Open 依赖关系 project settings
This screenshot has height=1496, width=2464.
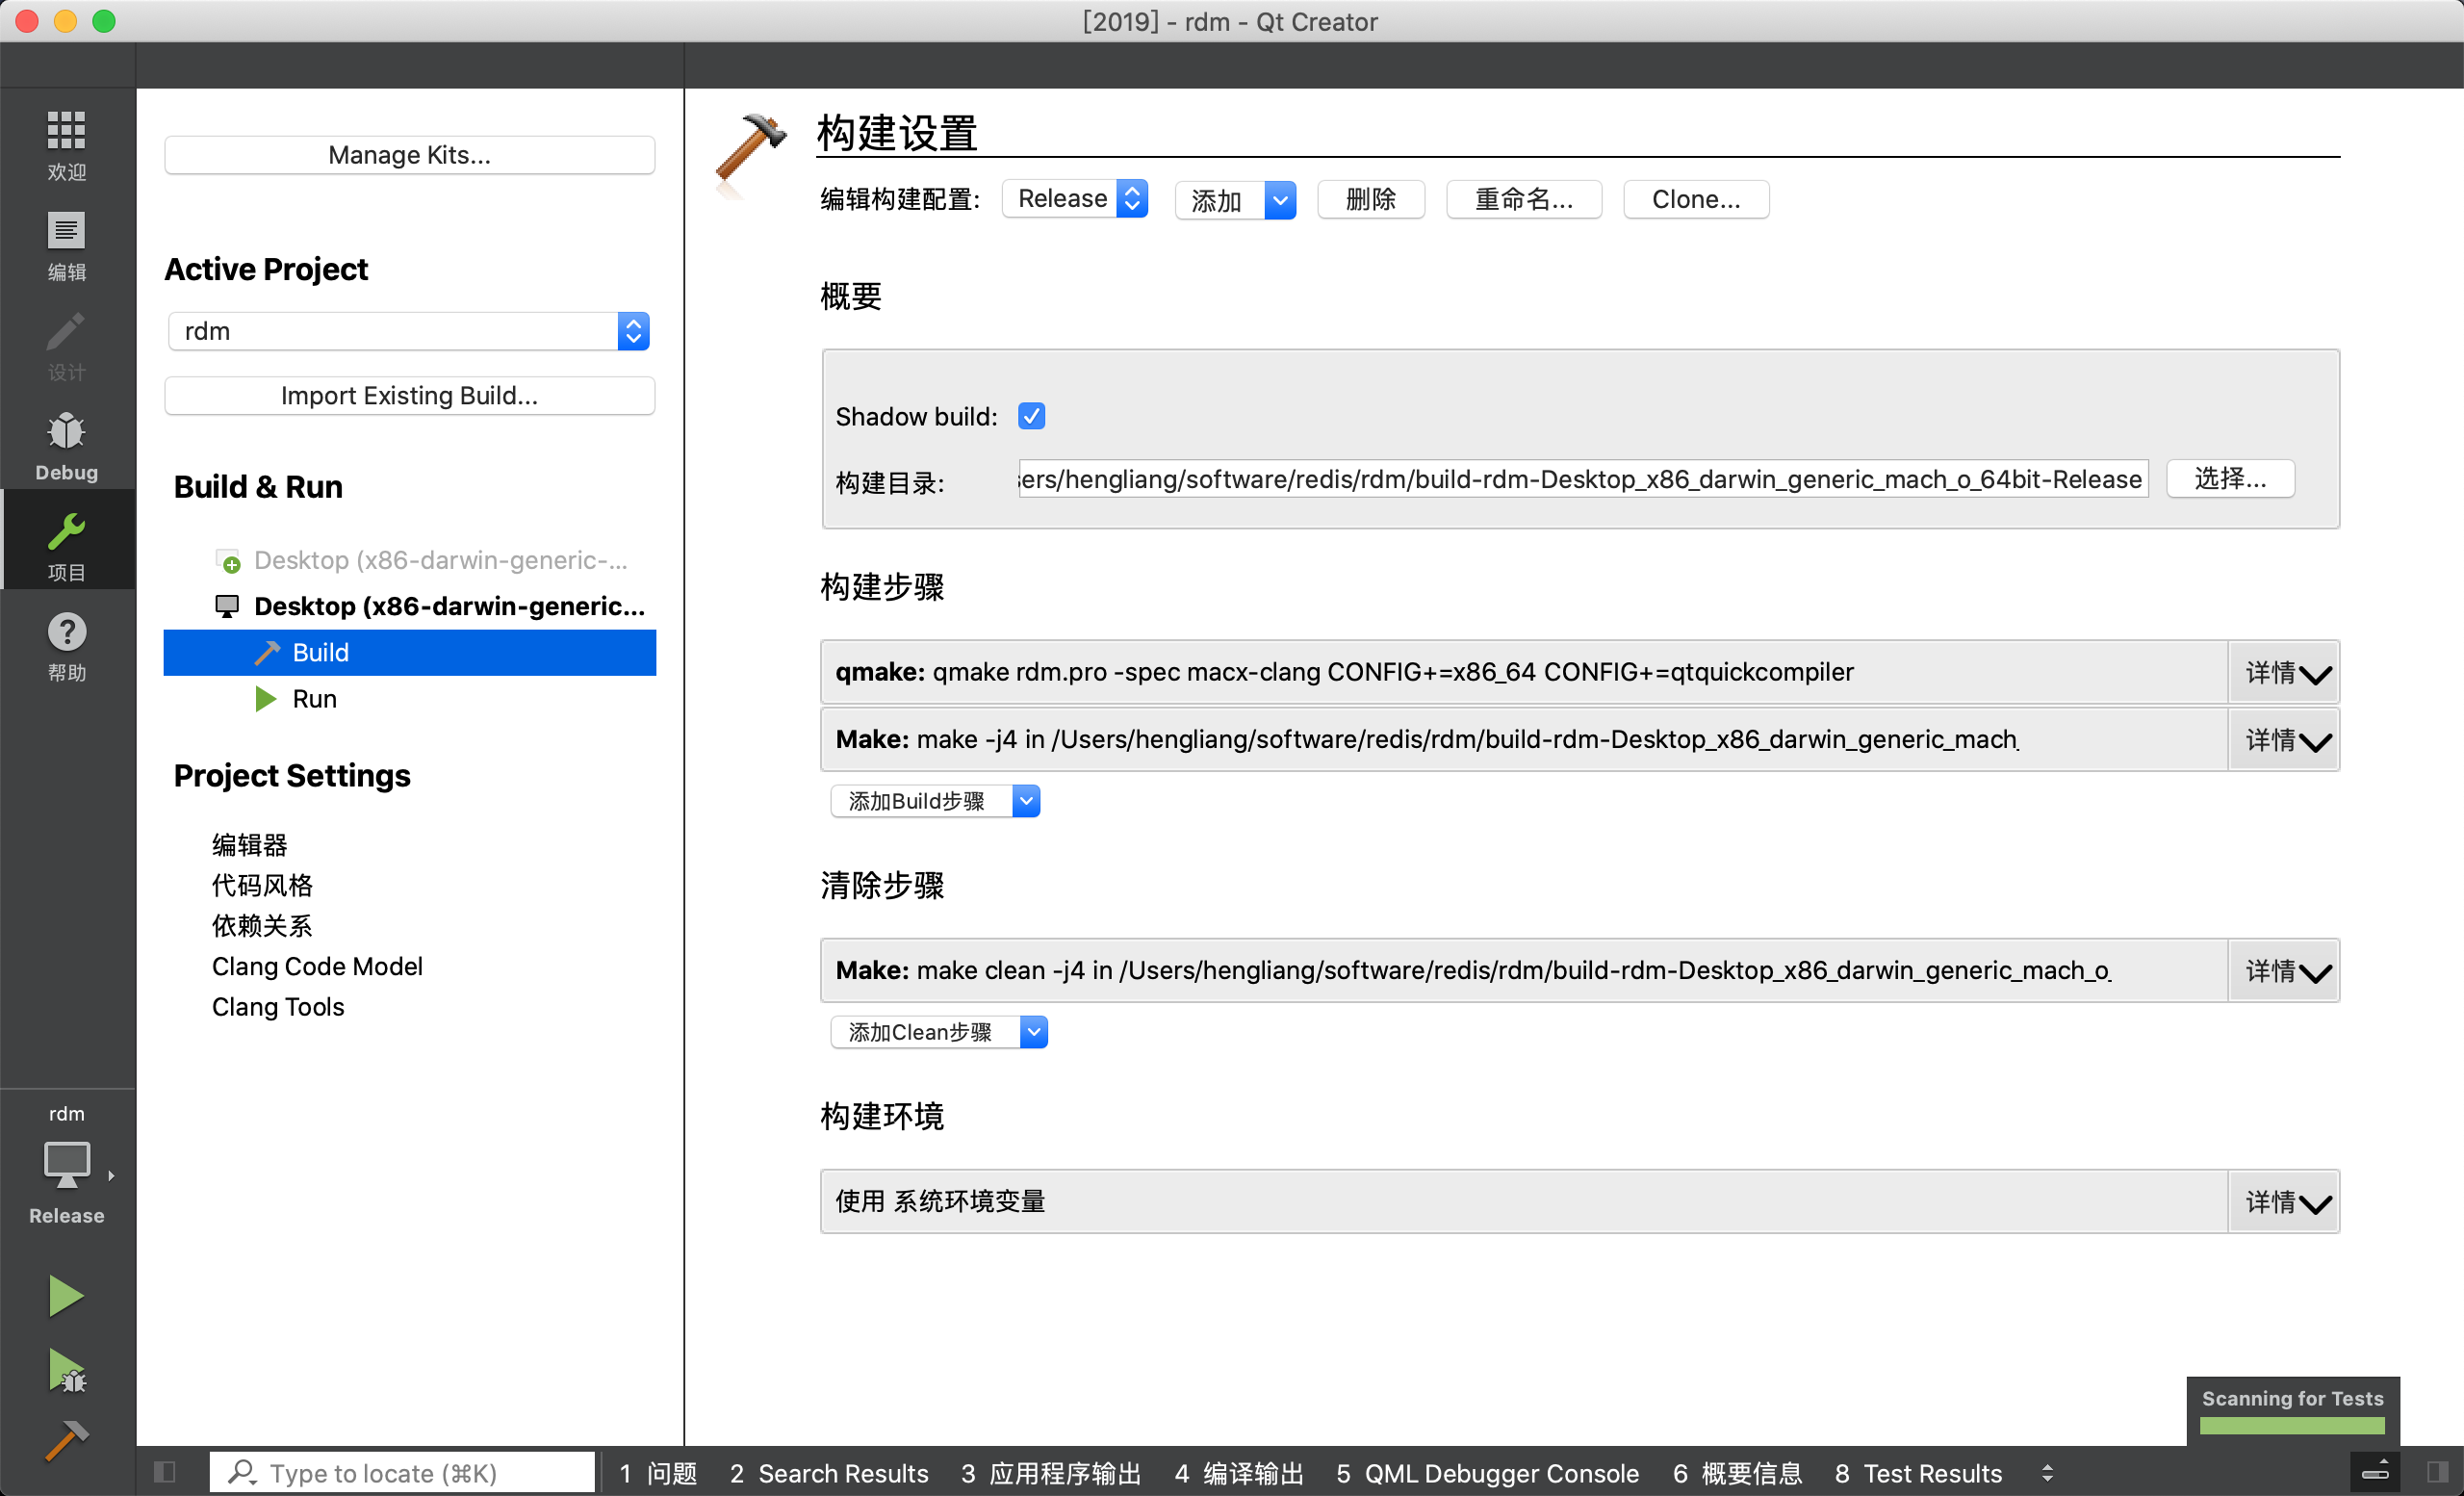coord(262,926)
